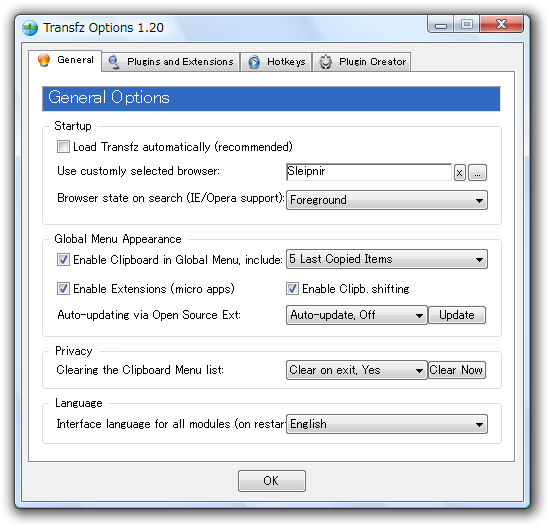Click the gear icon for Plugin Creator
The width and height of the screenshot is (549, 525).
[326, 62]
